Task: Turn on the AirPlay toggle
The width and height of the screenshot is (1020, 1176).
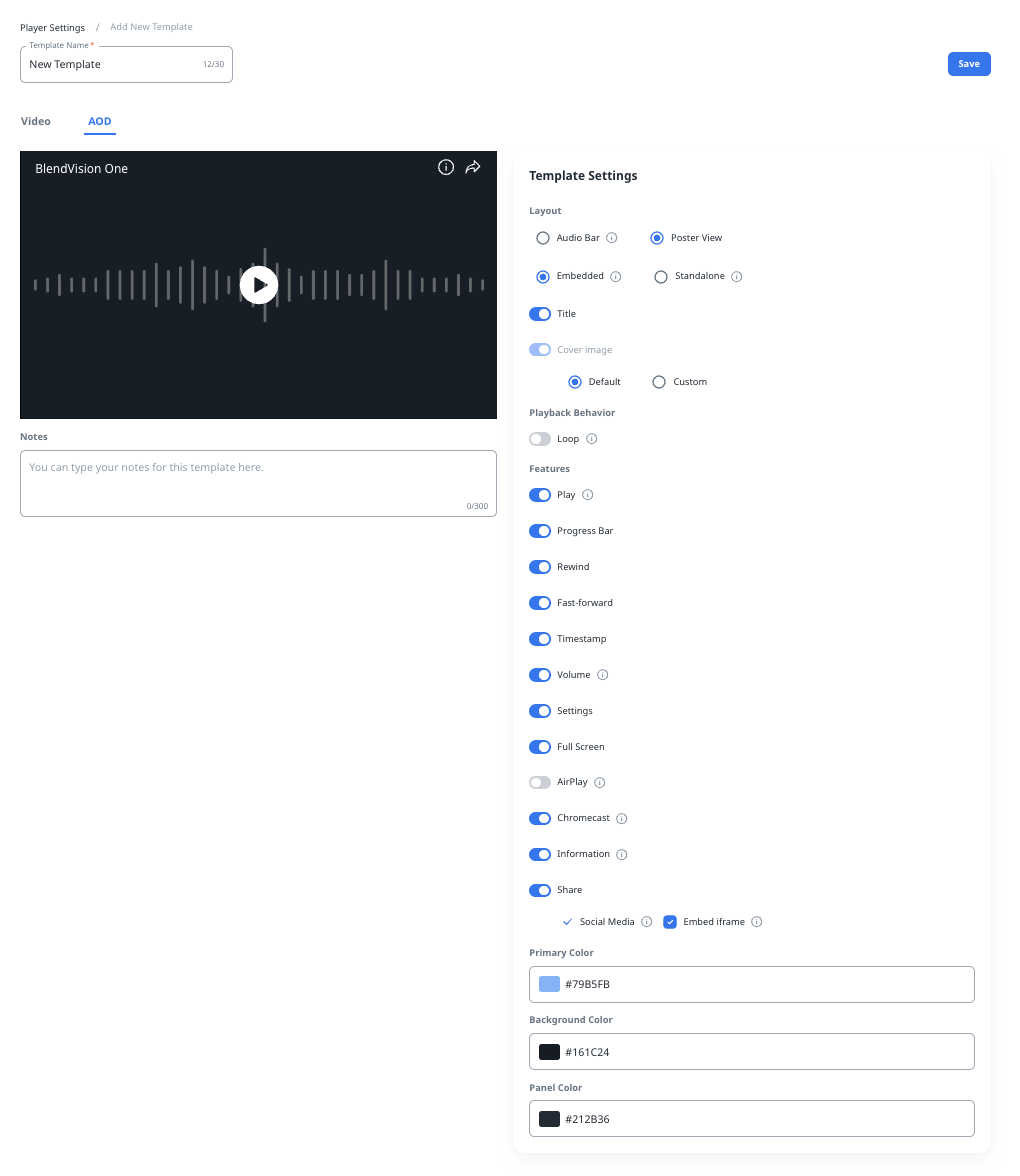Action: tap(540, 783)
